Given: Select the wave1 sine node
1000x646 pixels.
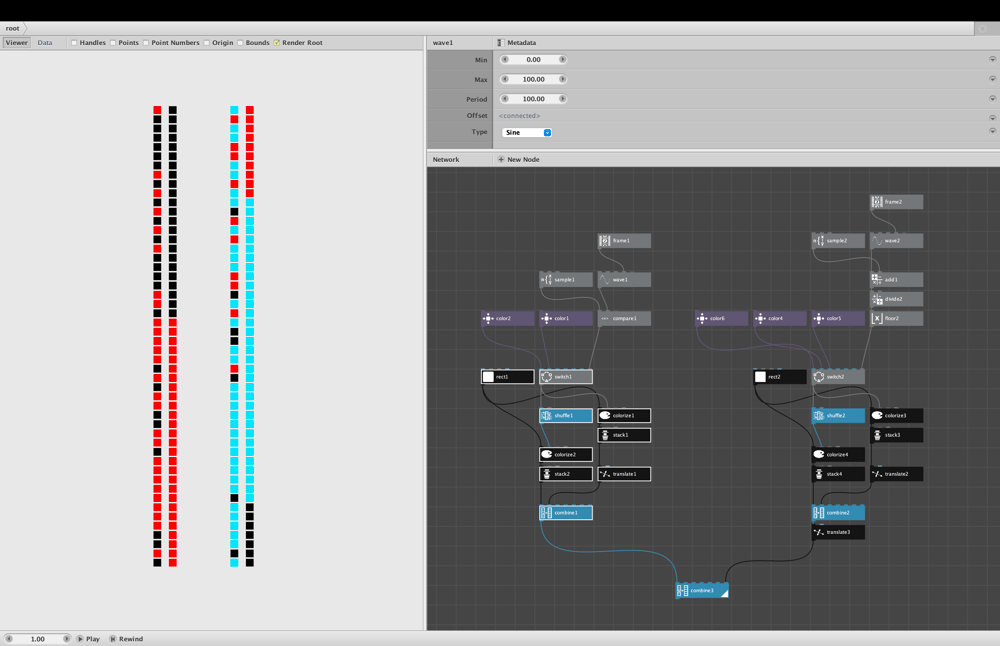Looking at the screenshot, I should tap(624, 279).
